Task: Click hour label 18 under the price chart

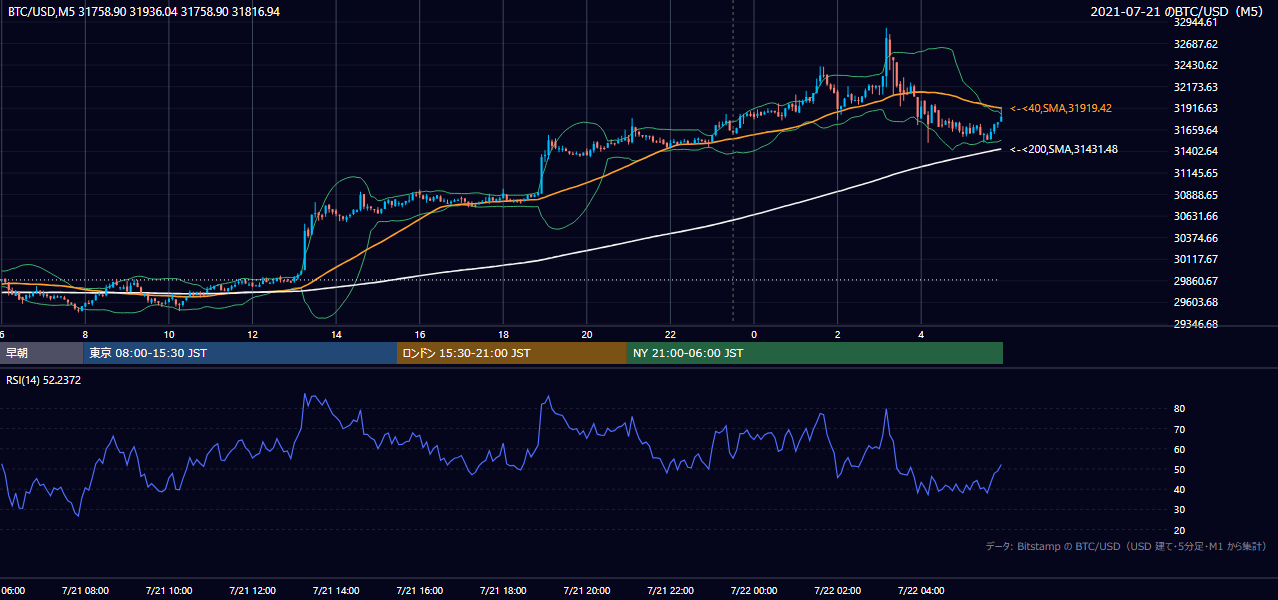Action: pos(503,334)
